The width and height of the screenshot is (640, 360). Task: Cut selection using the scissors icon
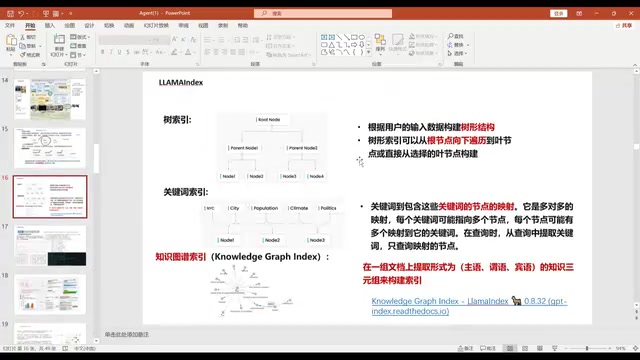tap(23, 37)
